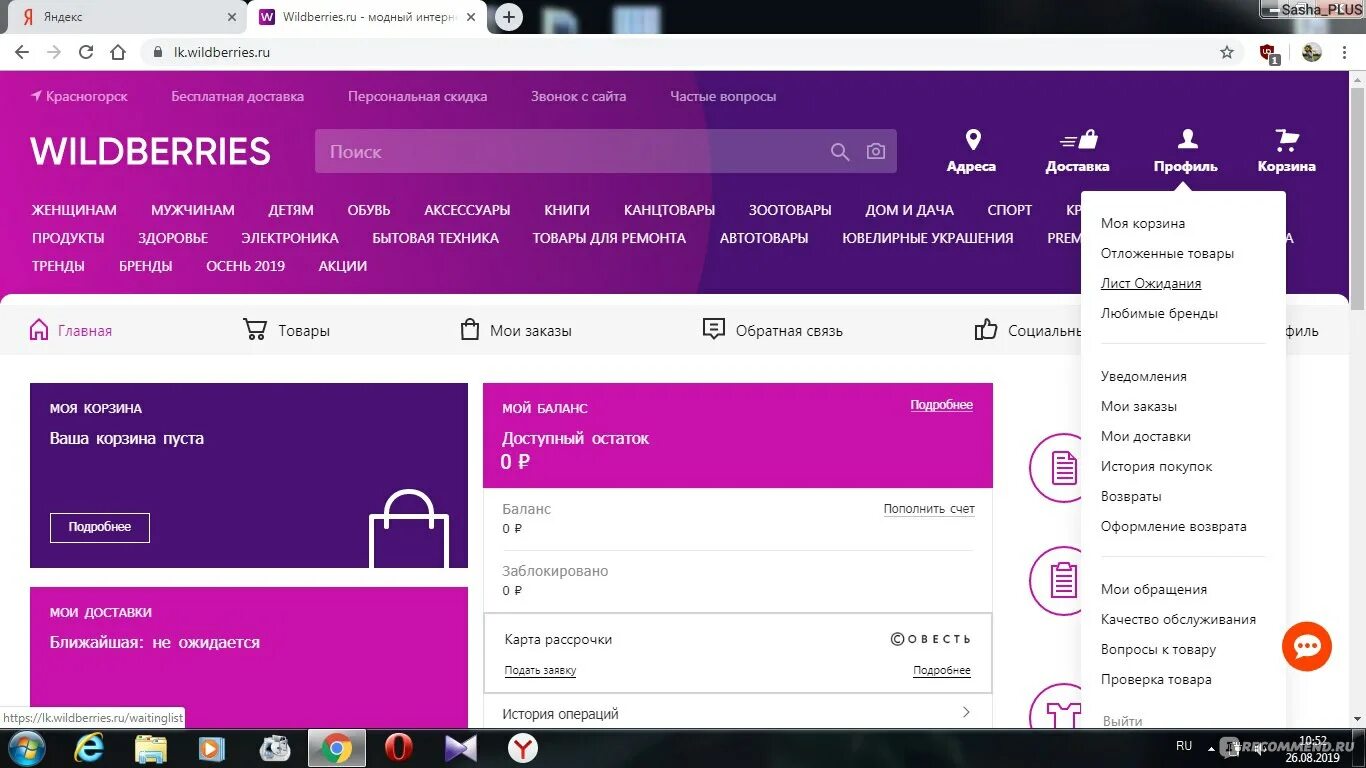Expand История операций row arrow
1366x768 pixels.
coord(966,713)
